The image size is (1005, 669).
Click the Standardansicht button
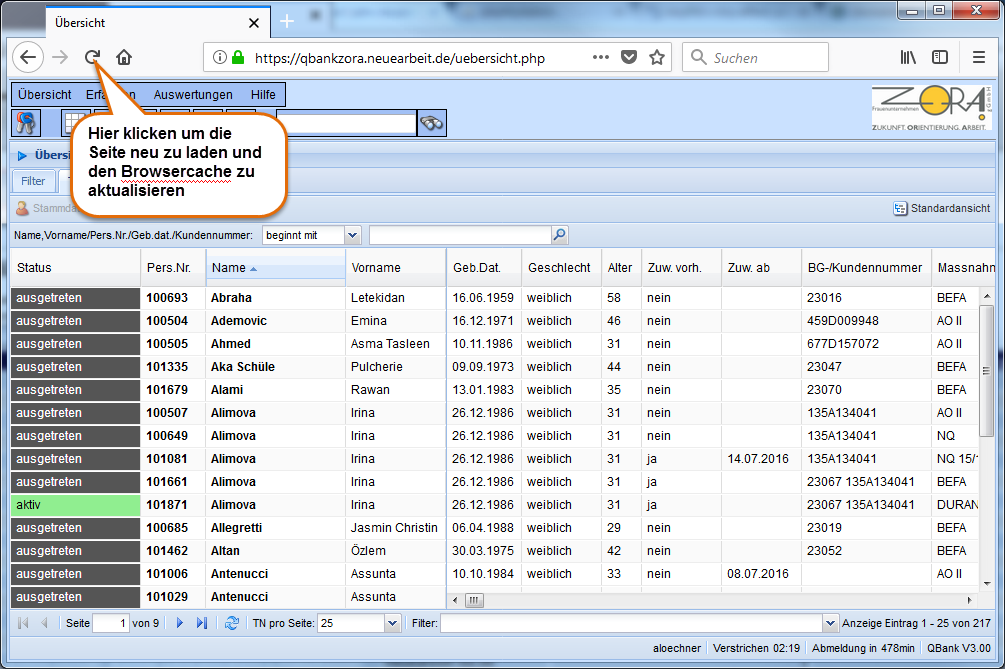point(942,208)
